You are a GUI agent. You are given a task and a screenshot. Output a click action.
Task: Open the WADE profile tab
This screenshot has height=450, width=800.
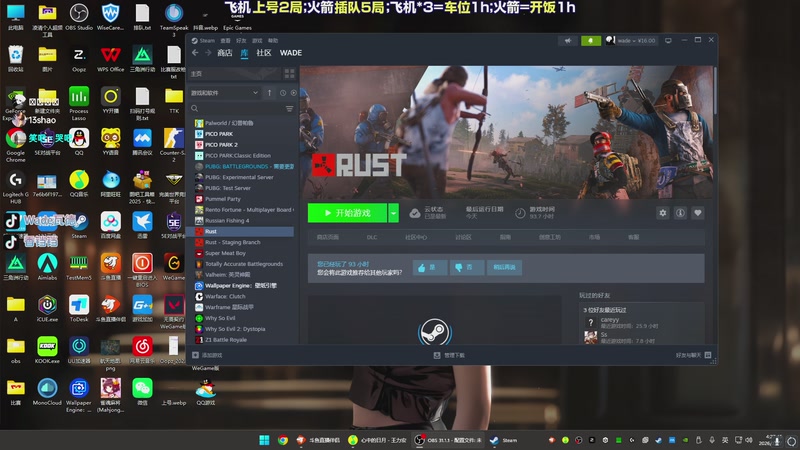point(291,53)
